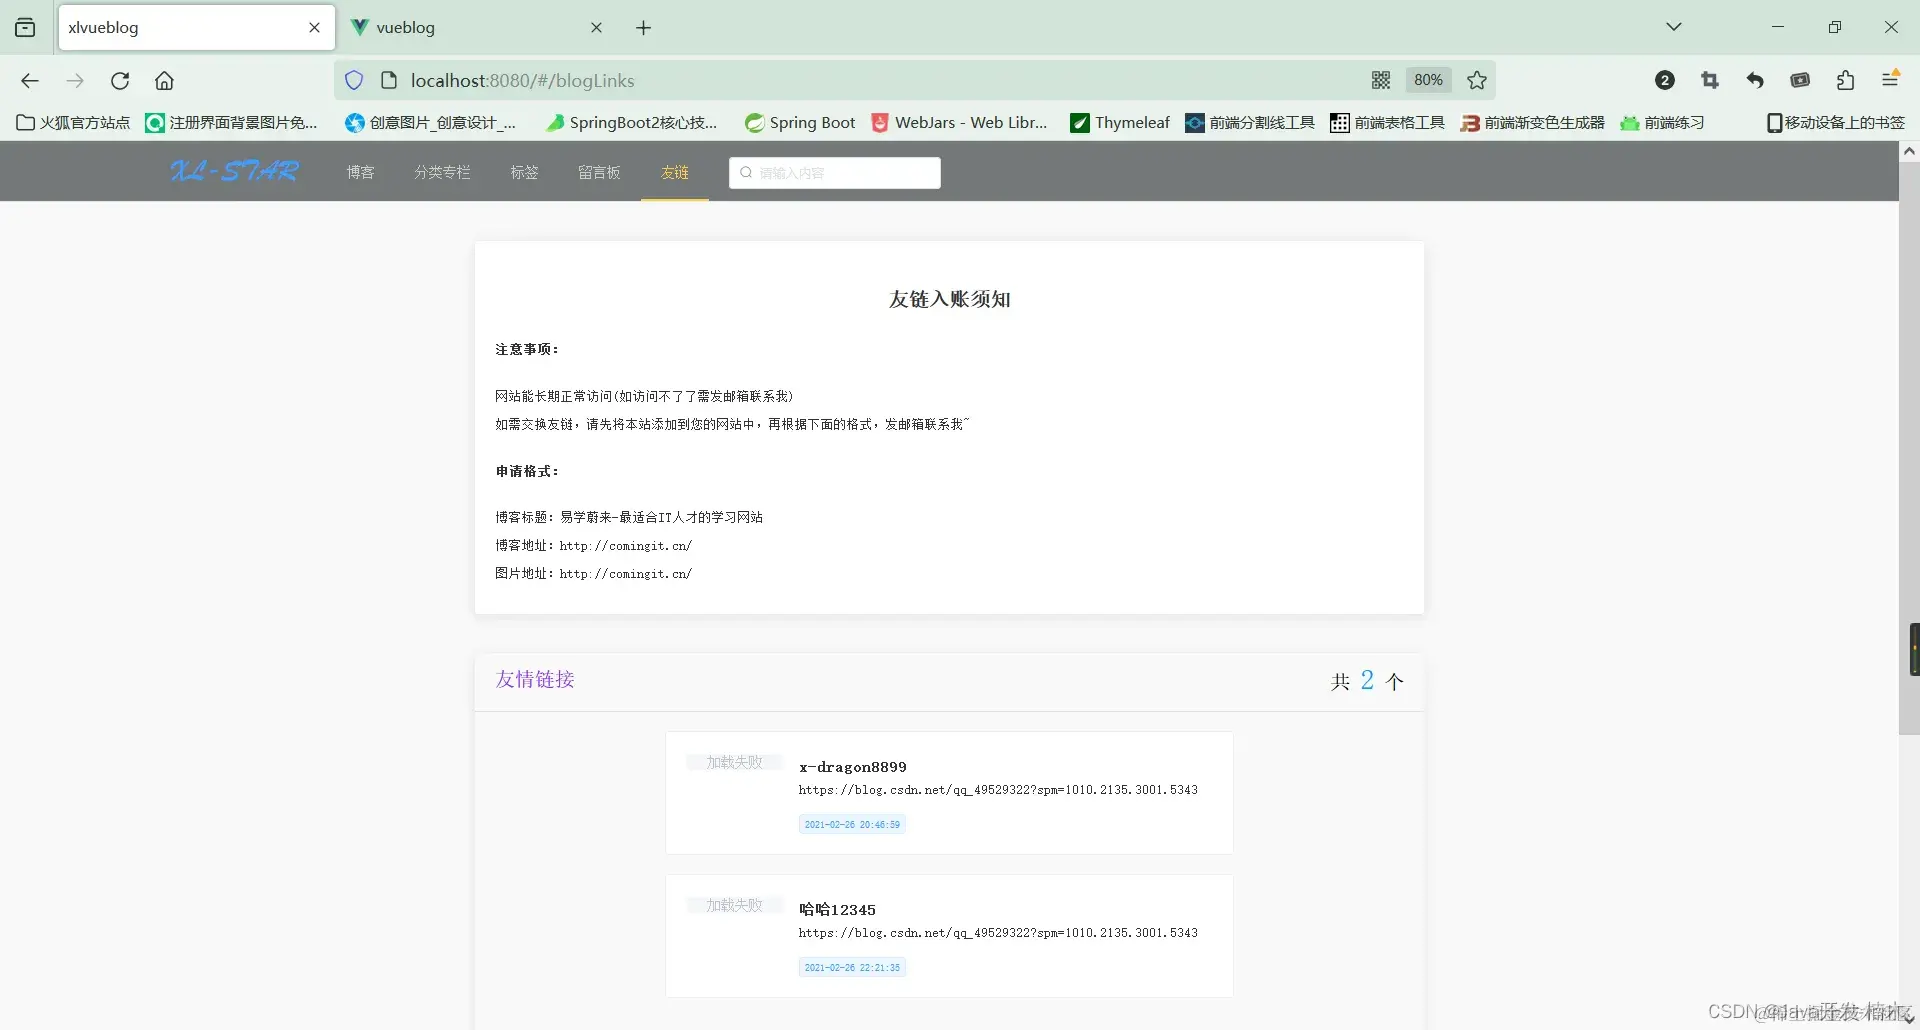Switch to the xlvueblog tab
1920x1030 pixels.
197,27
